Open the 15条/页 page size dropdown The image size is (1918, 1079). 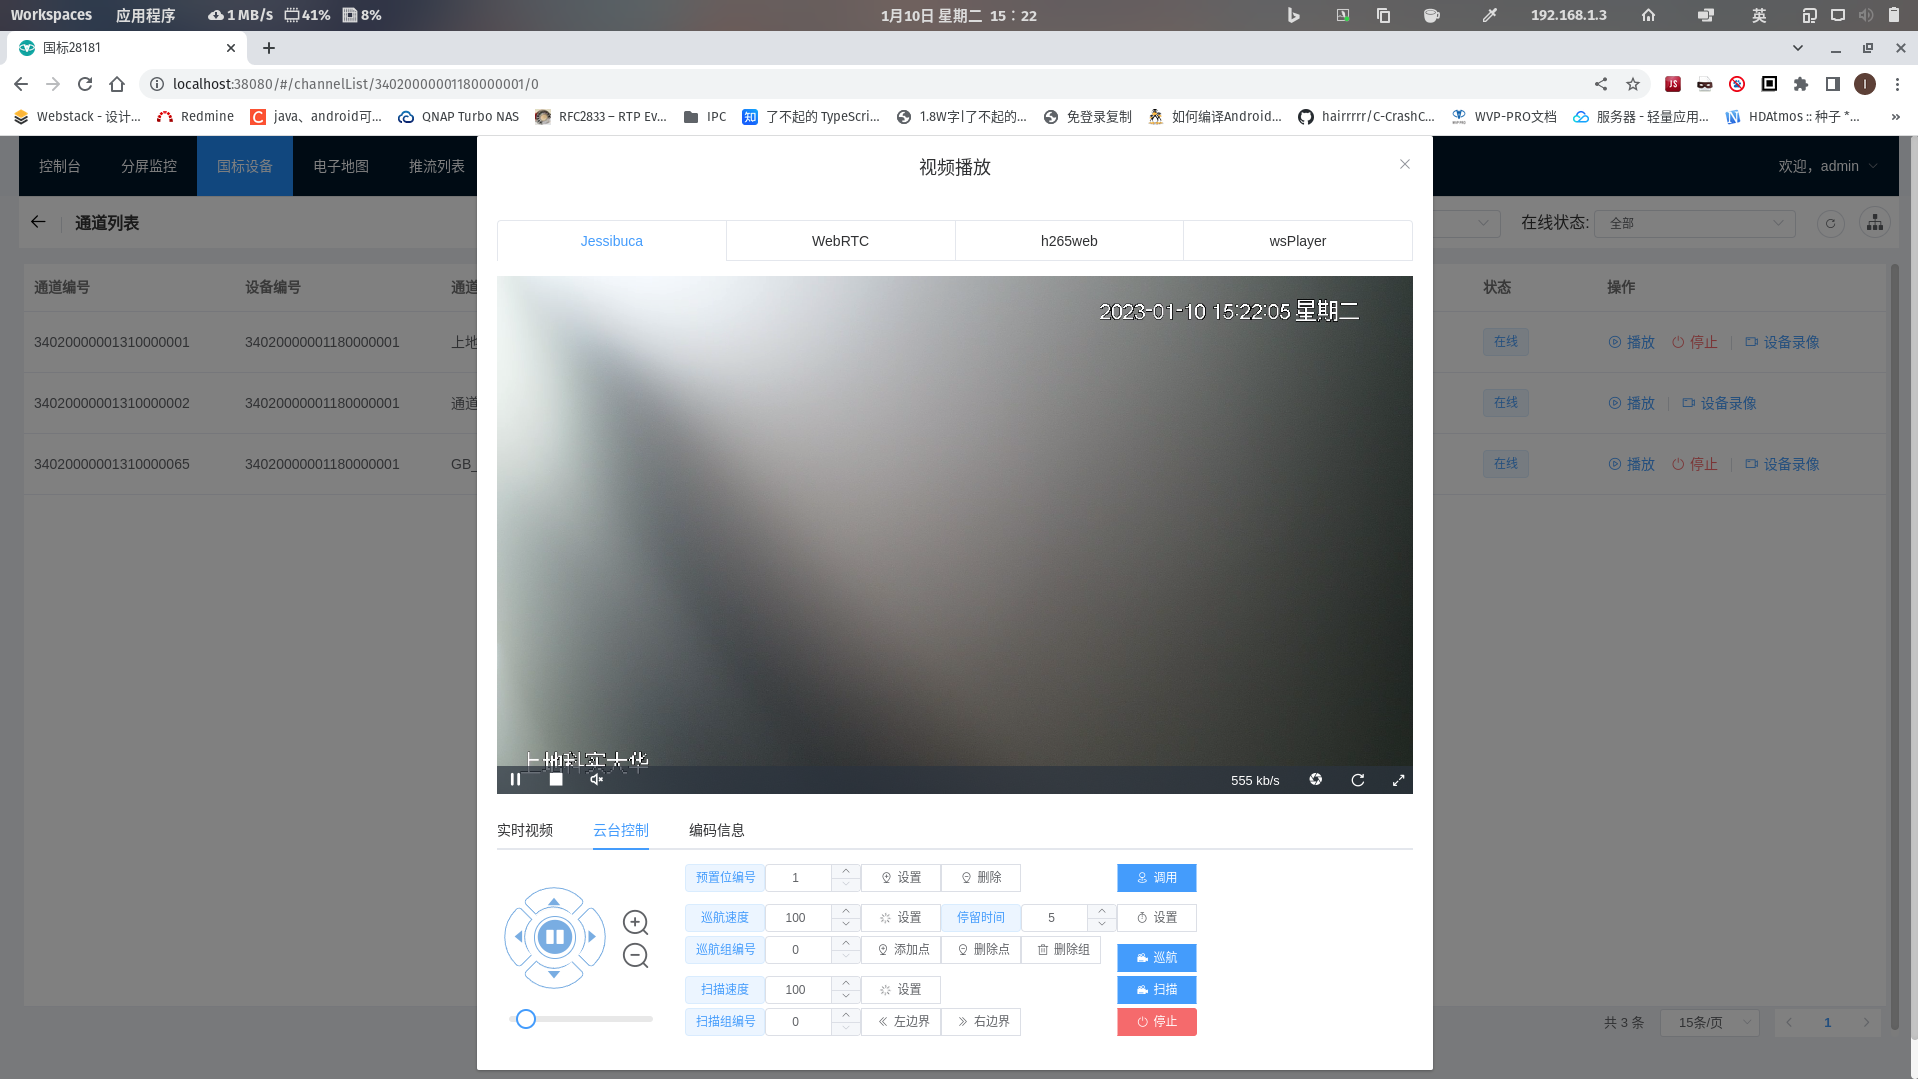pos(1709,1022)
